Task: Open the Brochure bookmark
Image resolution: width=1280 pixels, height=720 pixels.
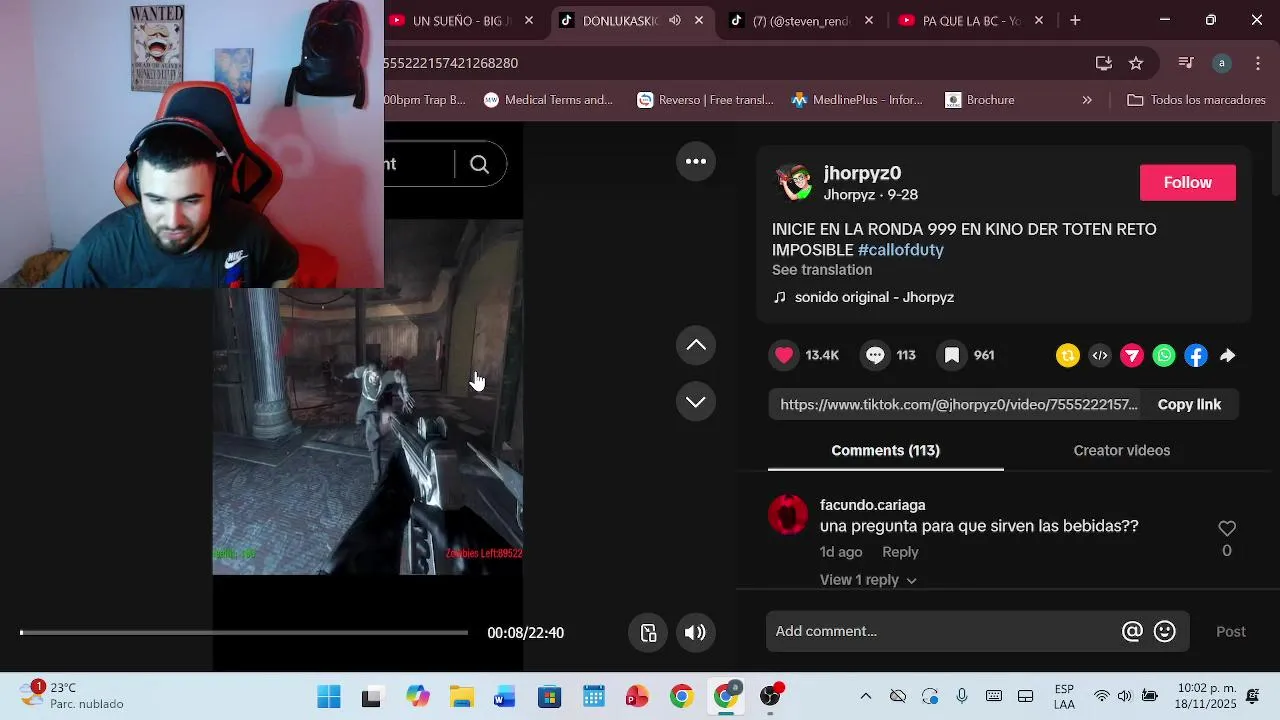Action: [980, 100]
